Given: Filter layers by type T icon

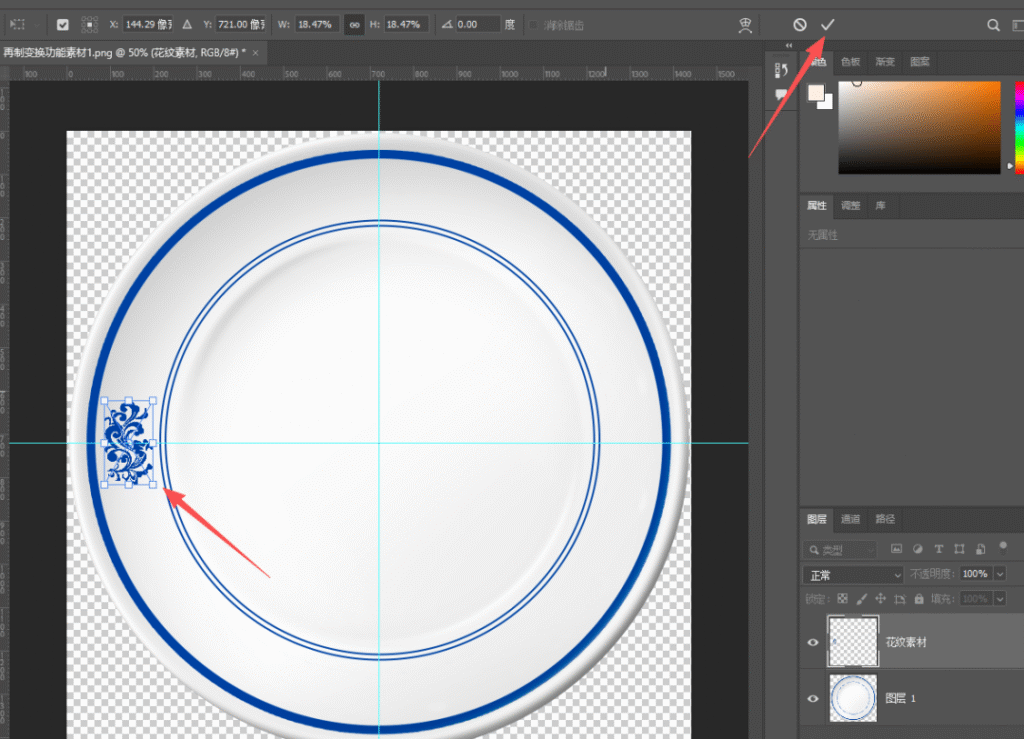Looking at the screenshot, I should click(938, 549).
